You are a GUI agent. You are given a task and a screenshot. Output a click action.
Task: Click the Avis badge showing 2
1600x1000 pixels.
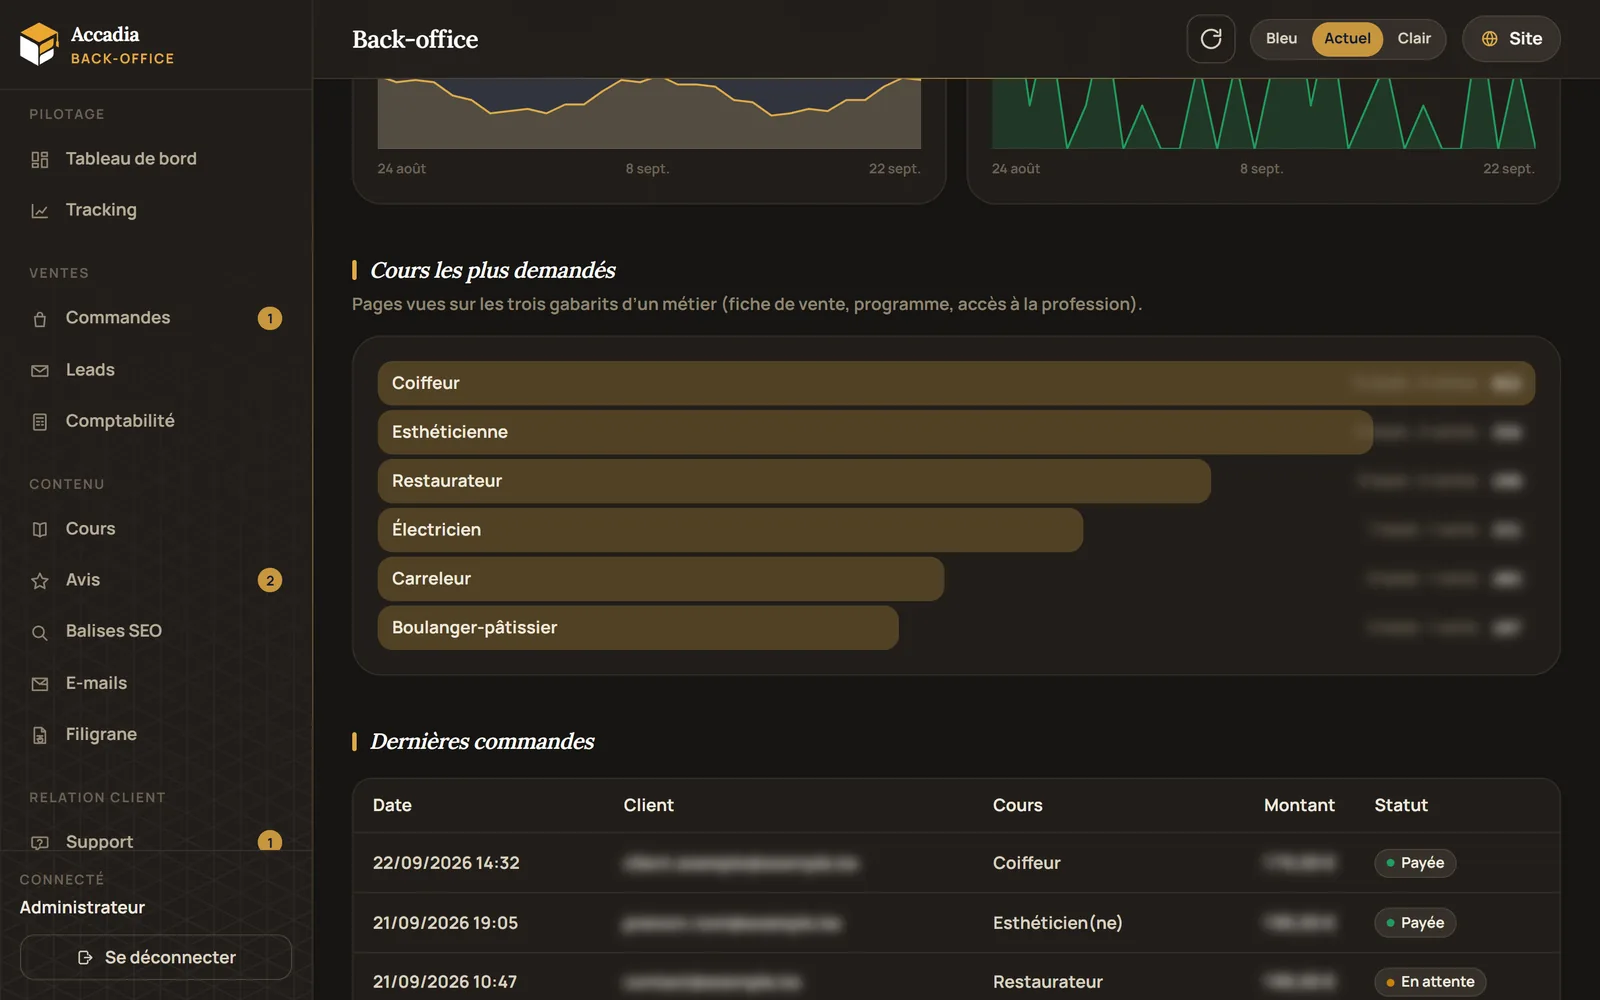pos(270,580)
